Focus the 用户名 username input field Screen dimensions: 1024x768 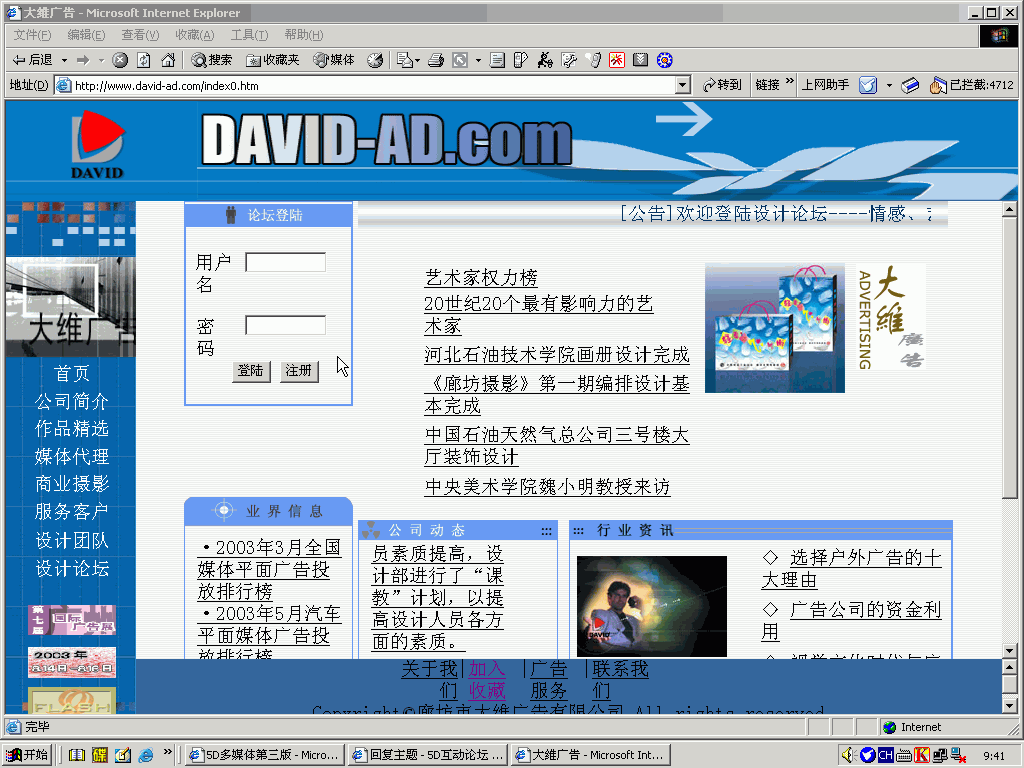[285, 262]
